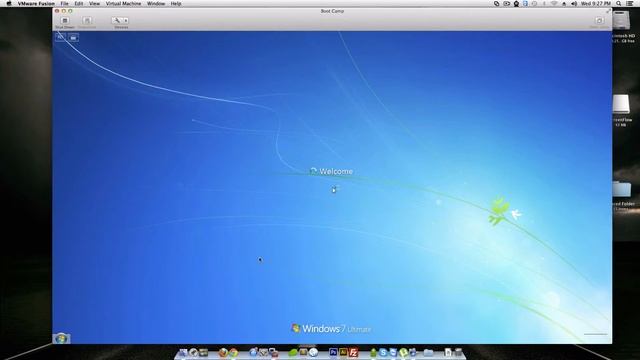Click the first small icon above Windows screen

click(x=60, y=38)
